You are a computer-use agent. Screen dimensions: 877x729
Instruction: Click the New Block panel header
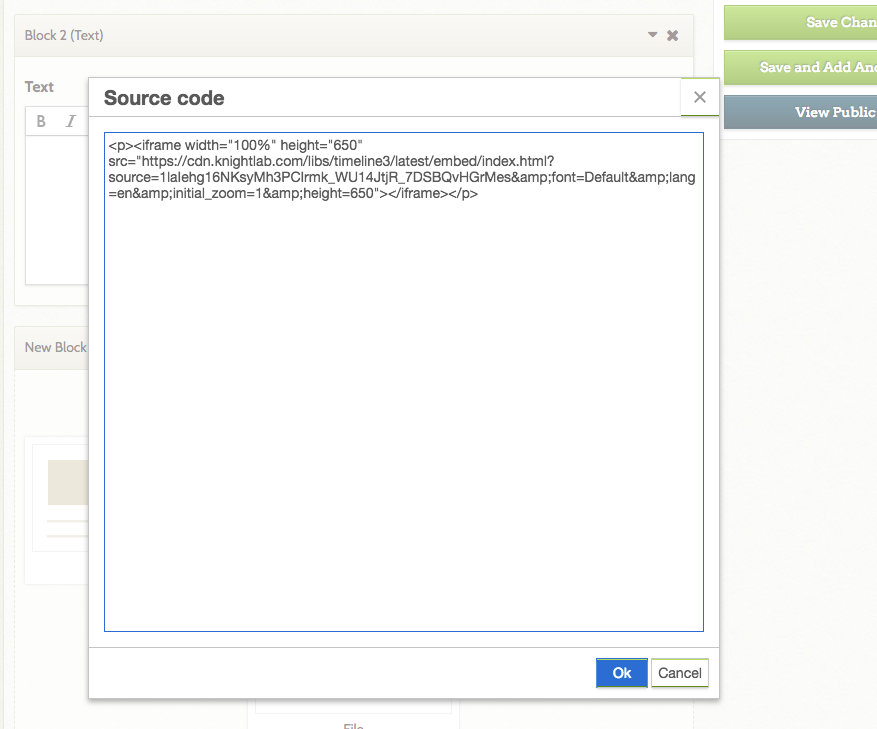click(55, 347)
